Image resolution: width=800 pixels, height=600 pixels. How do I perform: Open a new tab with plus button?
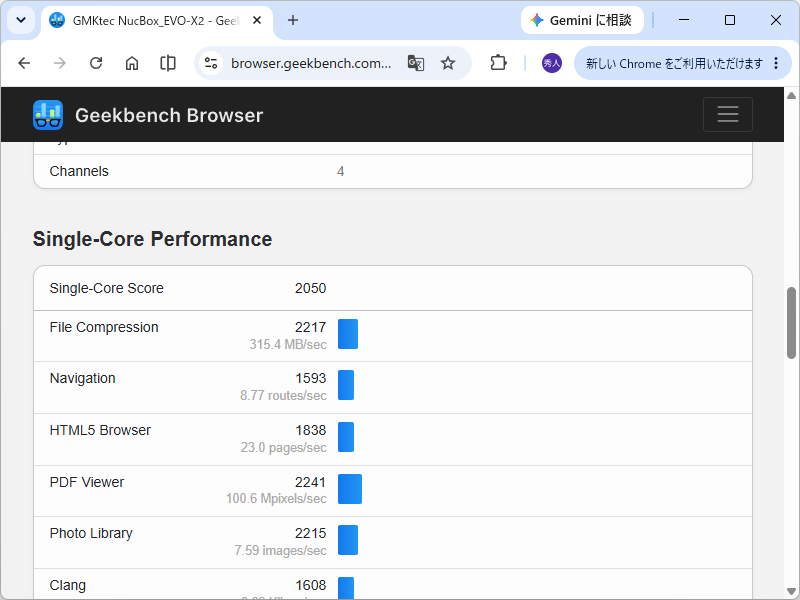[x=293, y=20]
